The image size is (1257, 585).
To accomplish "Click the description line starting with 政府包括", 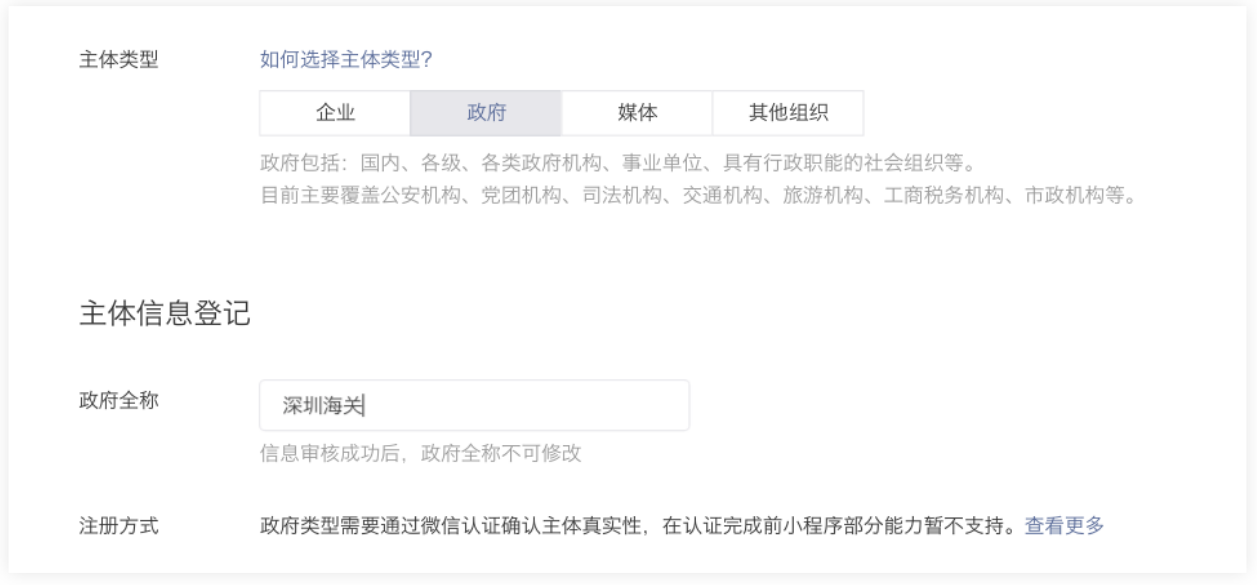I will (x=617, y=163).
